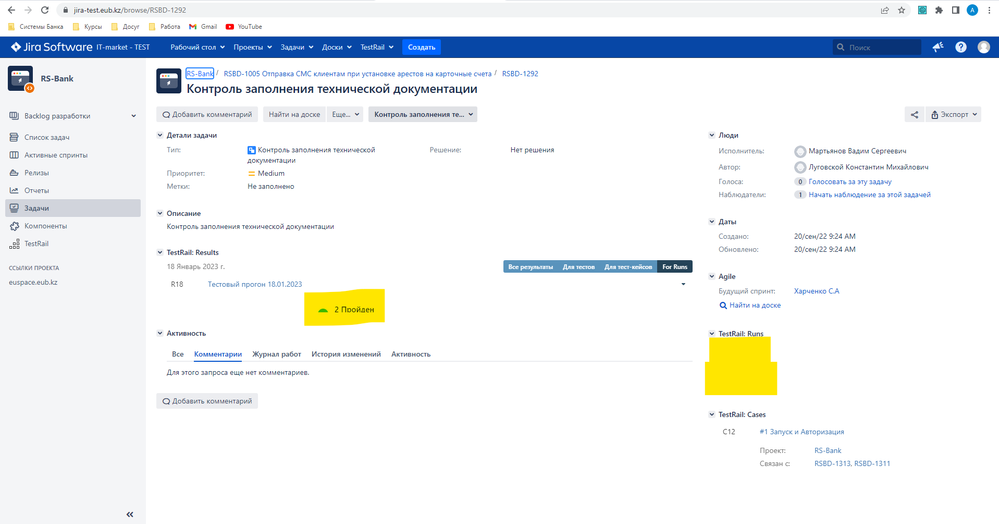Screen dimensions: 999x524
Task: Open the feedback megaphone icon
Action: (x=938, y=47)
